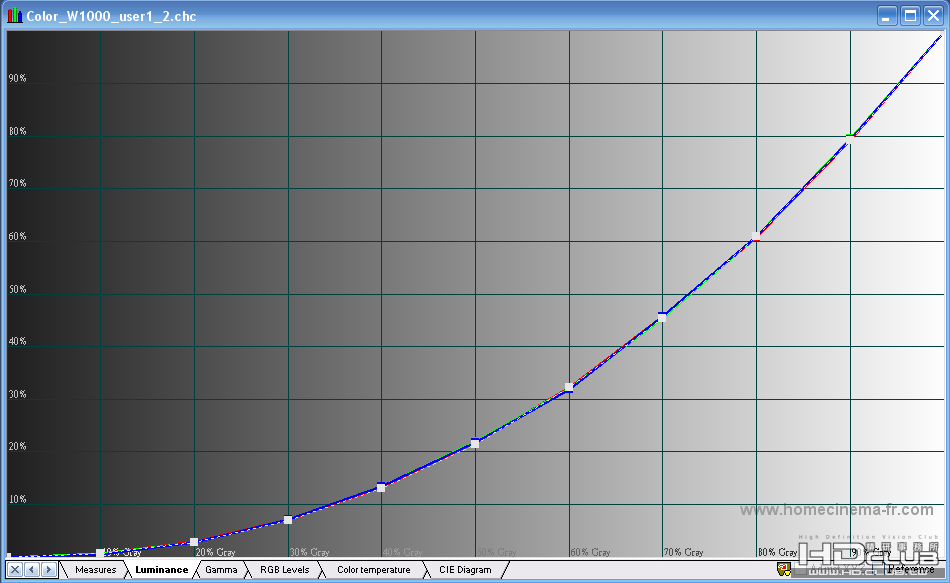
Task: Click the Reference label at bottom right
Action: [x=911, y=568]
